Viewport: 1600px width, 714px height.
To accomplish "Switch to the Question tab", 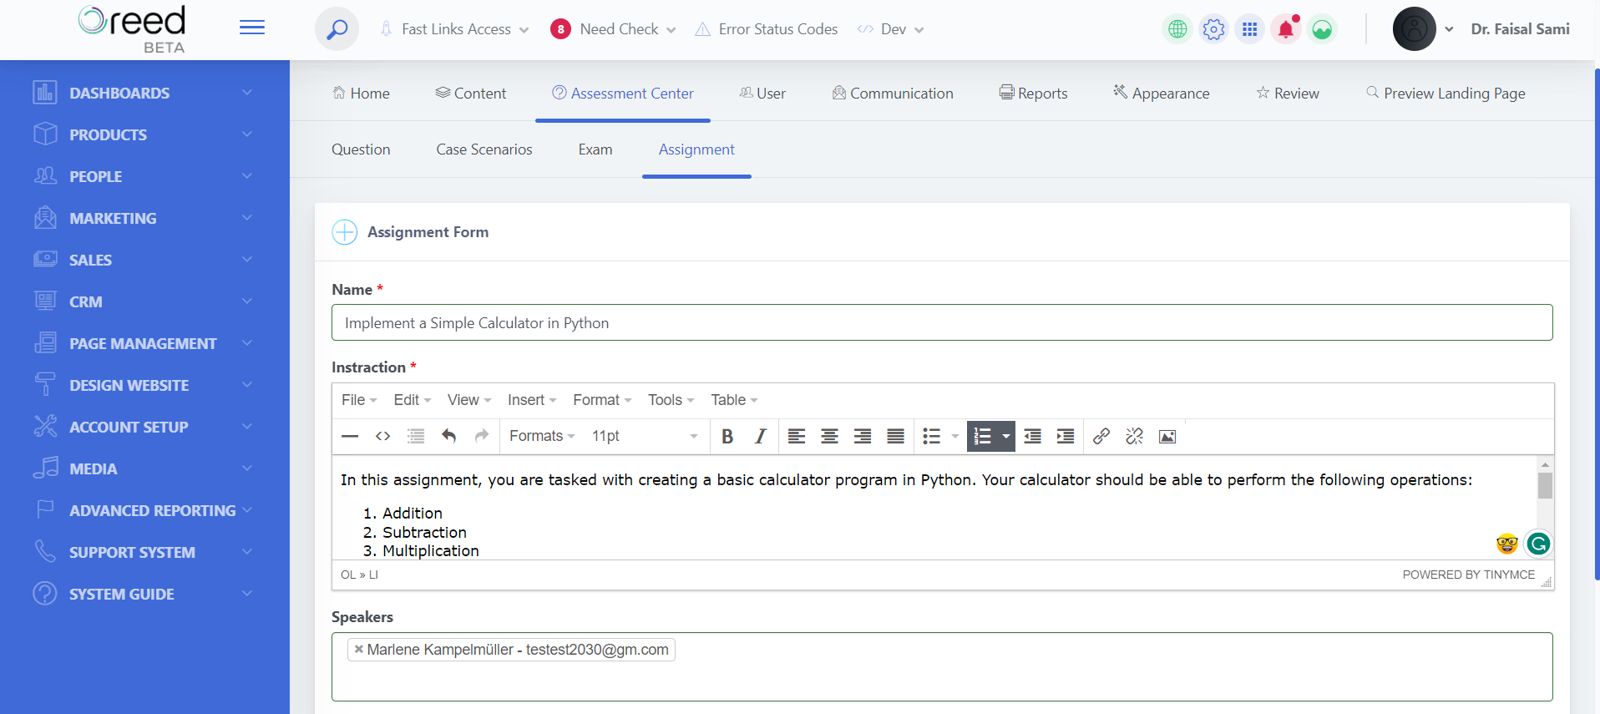I will click(x=361, y=149).
